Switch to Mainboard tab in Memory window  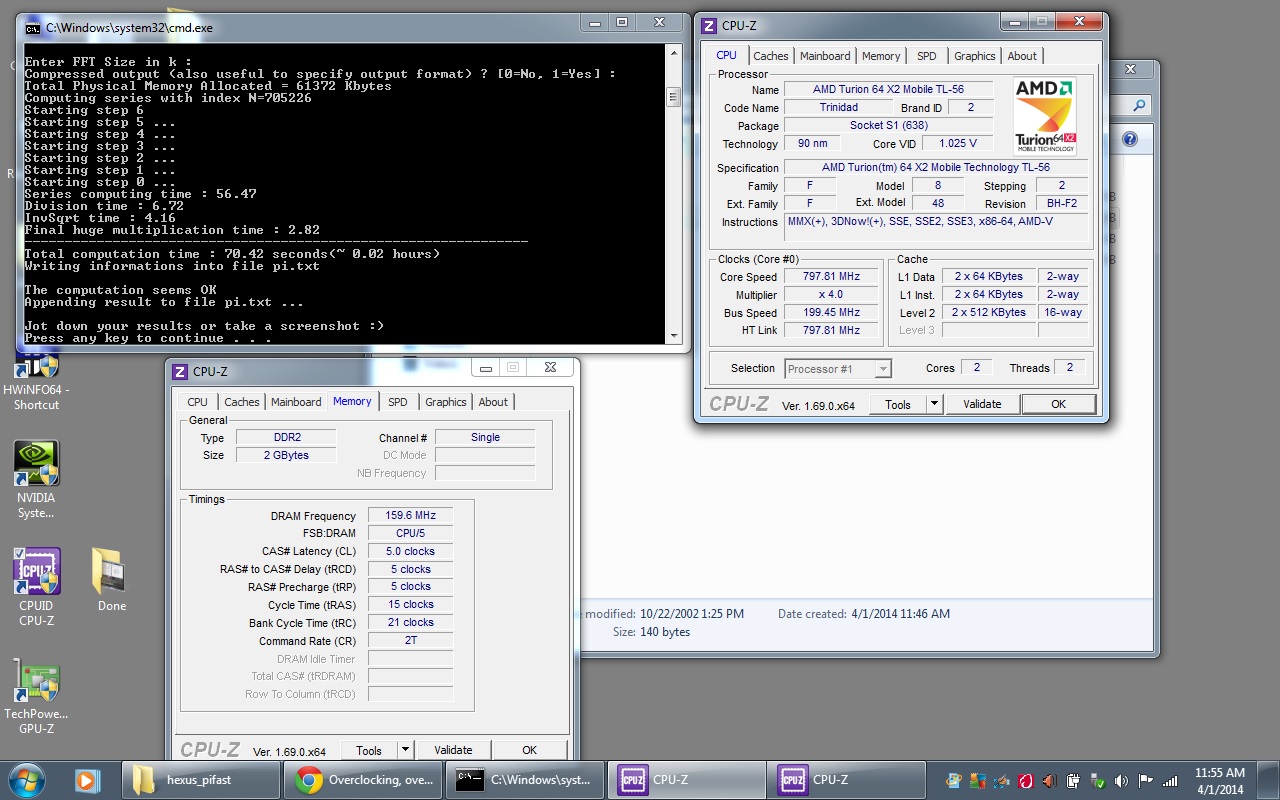tap(296, 402)
